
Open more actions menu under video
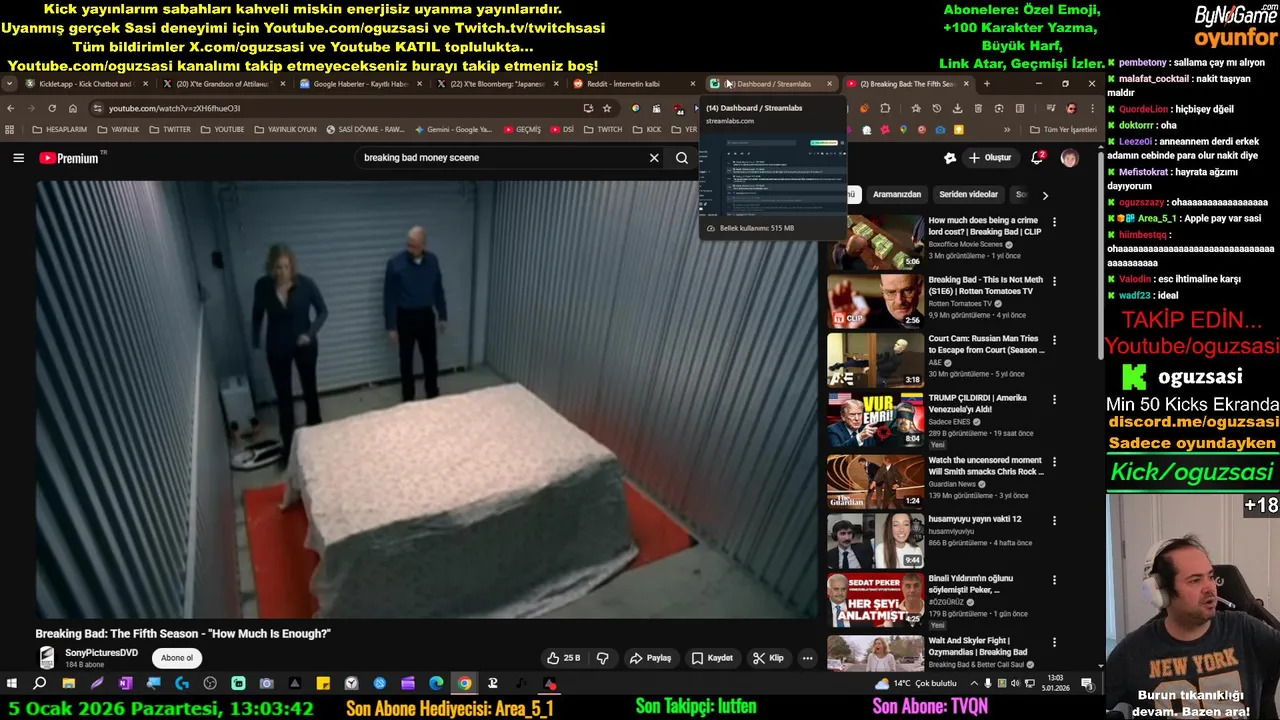click(x=807, y=658)
